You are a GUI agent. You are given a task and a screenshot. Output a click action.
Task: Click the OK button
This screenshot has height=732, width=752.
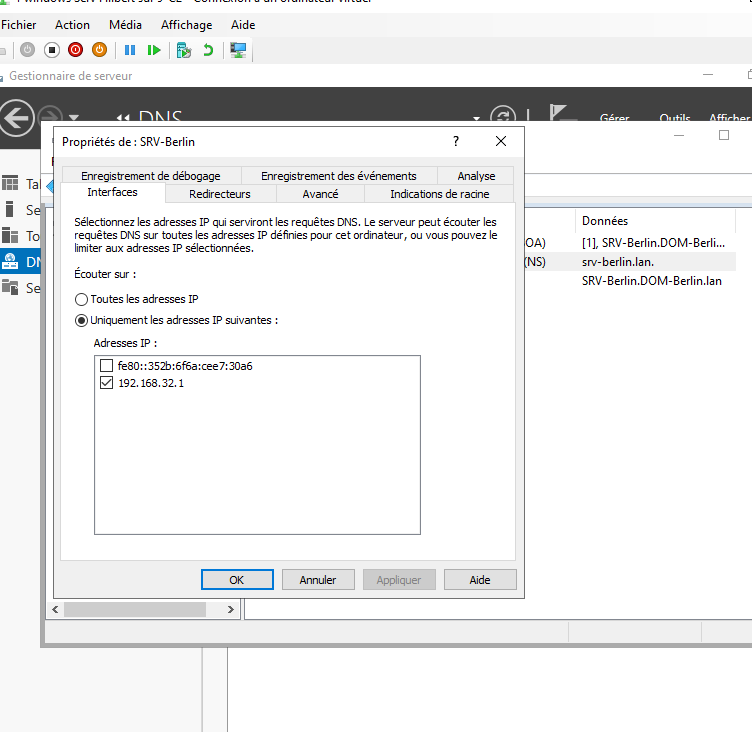coord(236,579)
